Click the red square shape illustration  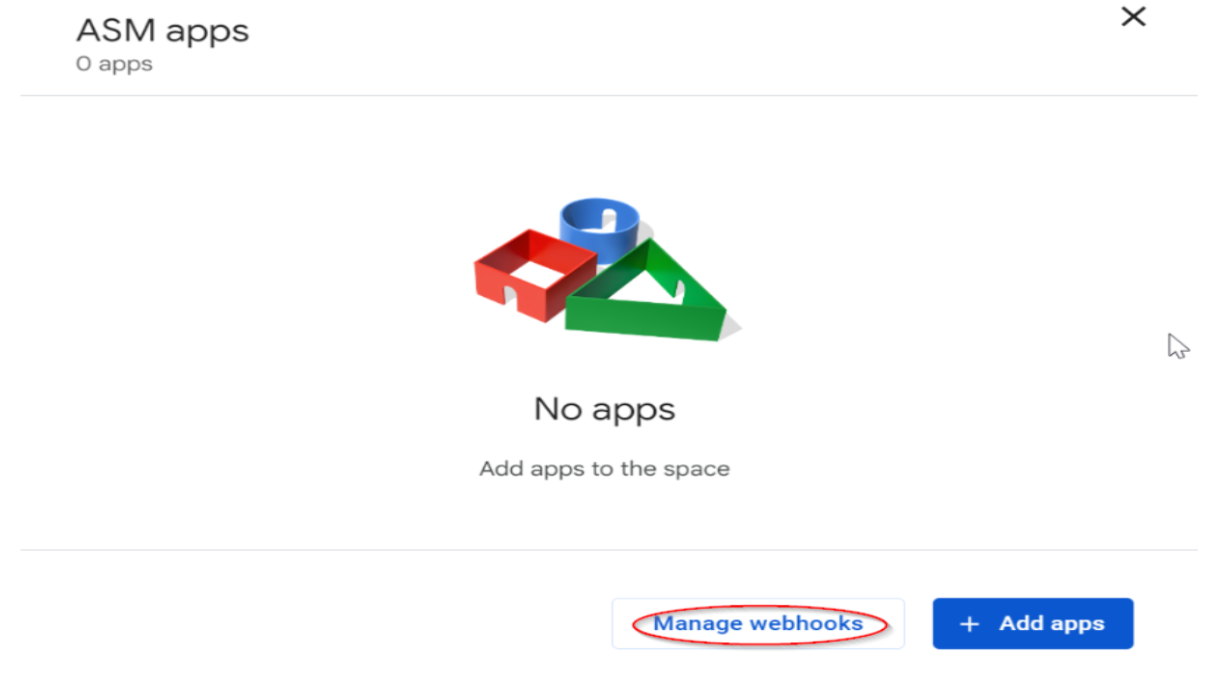[534, 274]
